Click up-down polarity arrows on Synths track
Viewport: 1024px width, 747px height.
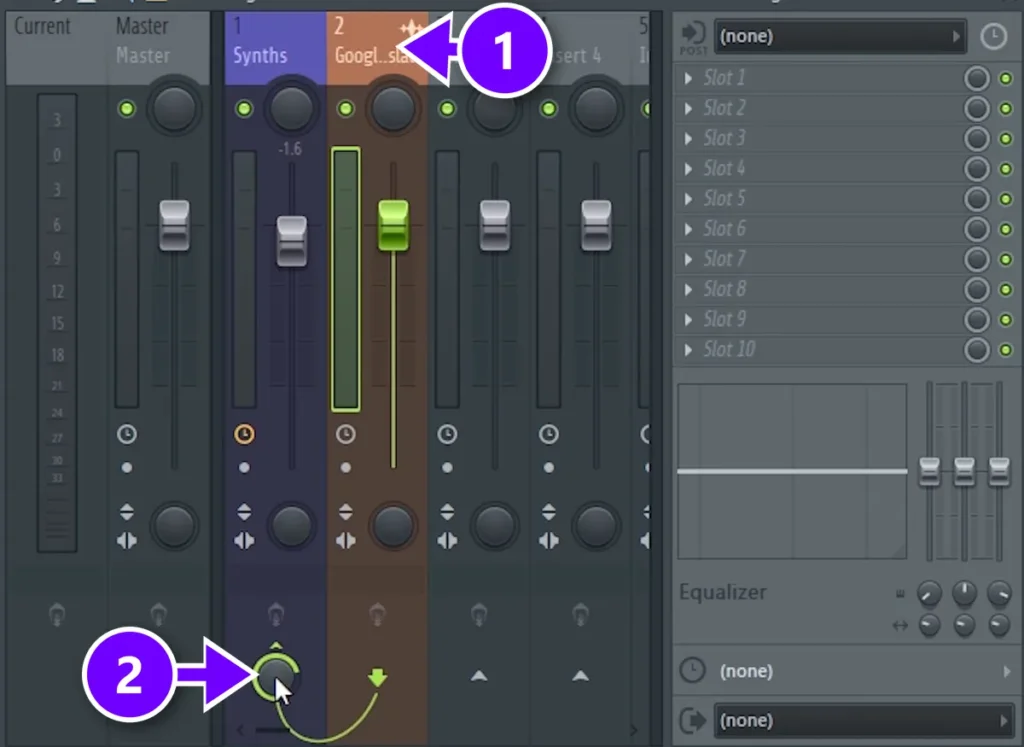[244, 512]
